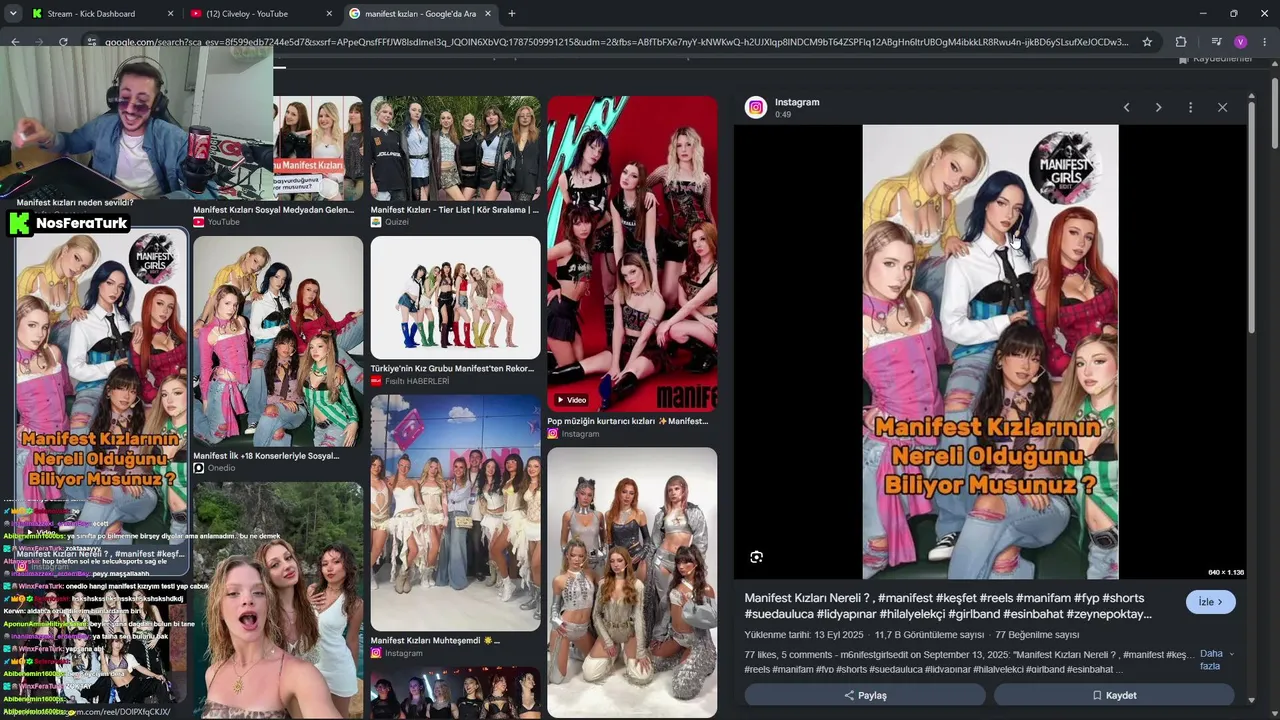Show the previous image in preview panel
1280x720 pixels.
[1126, 107]
